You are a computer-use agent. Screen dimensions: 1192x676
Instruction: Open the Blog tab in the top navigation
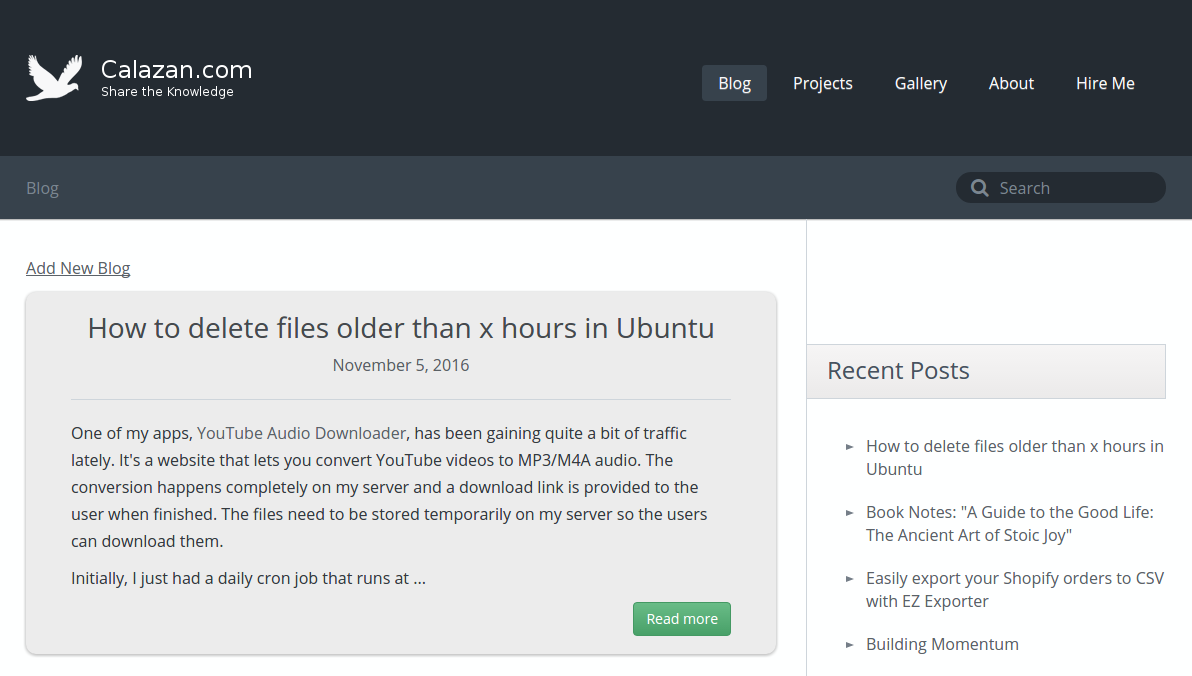click(734, 83)
